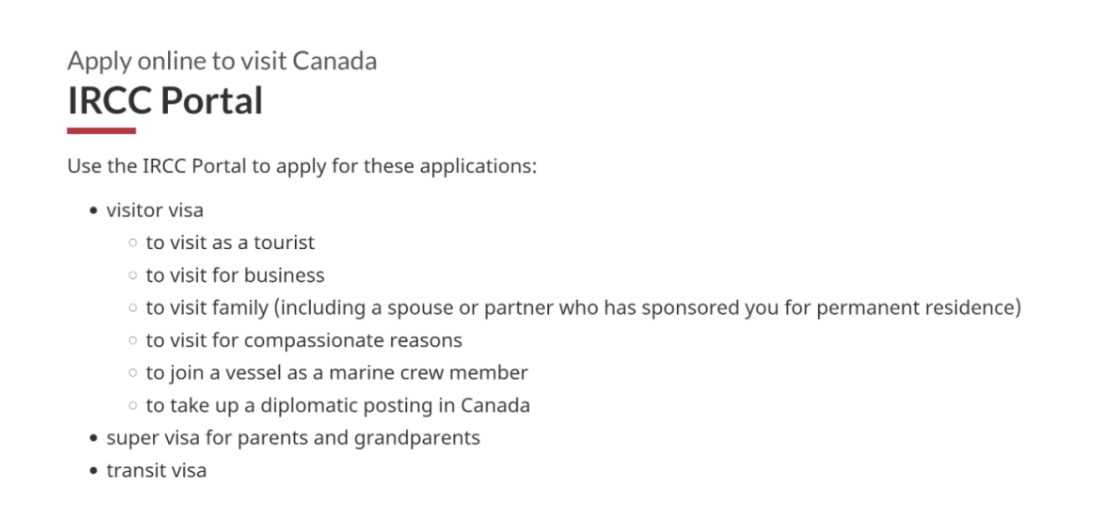Click the "transit visa" list item
The height and width of the screenshot is (514, 1093).
point(156,470)
